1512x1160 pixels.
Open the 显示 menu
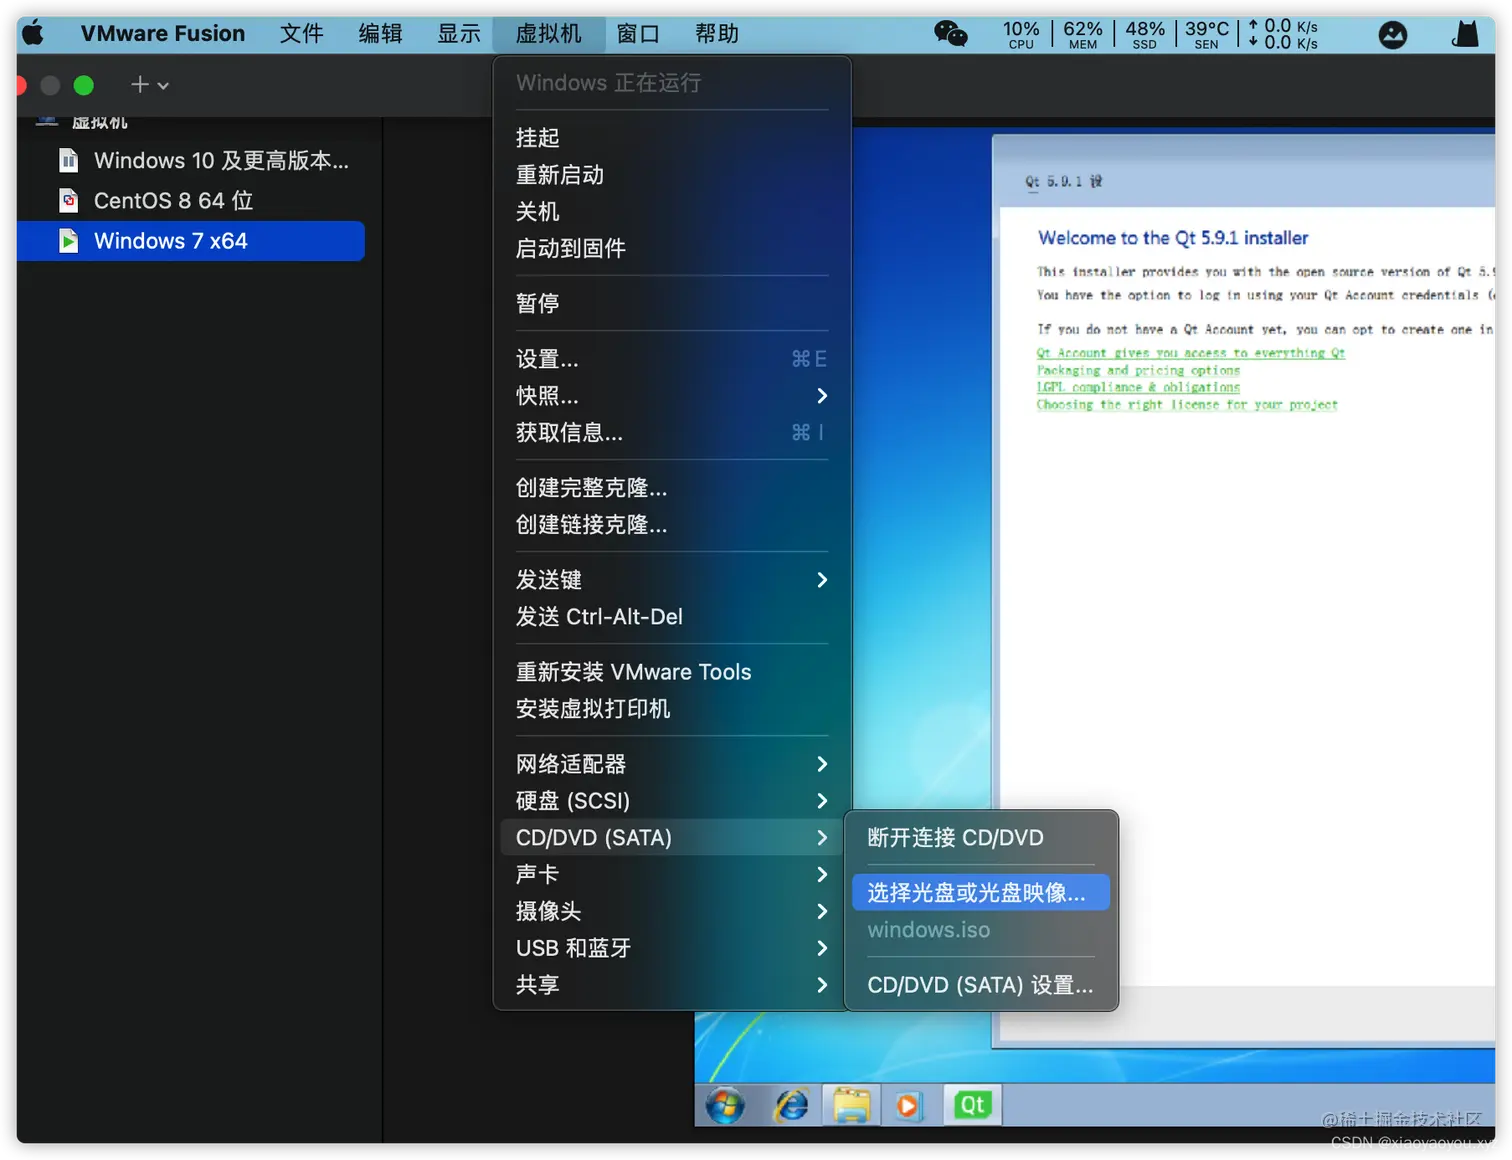(459, 34)
